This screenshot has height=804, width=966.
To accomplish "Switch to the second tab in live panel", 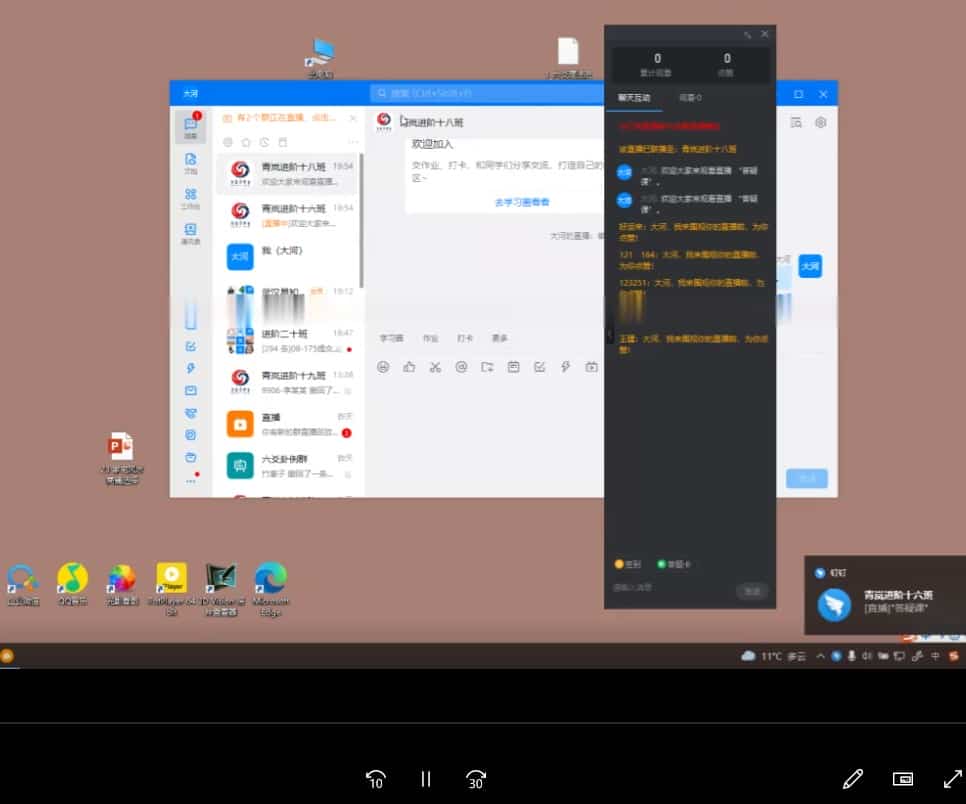I will [x=690, y=98].
